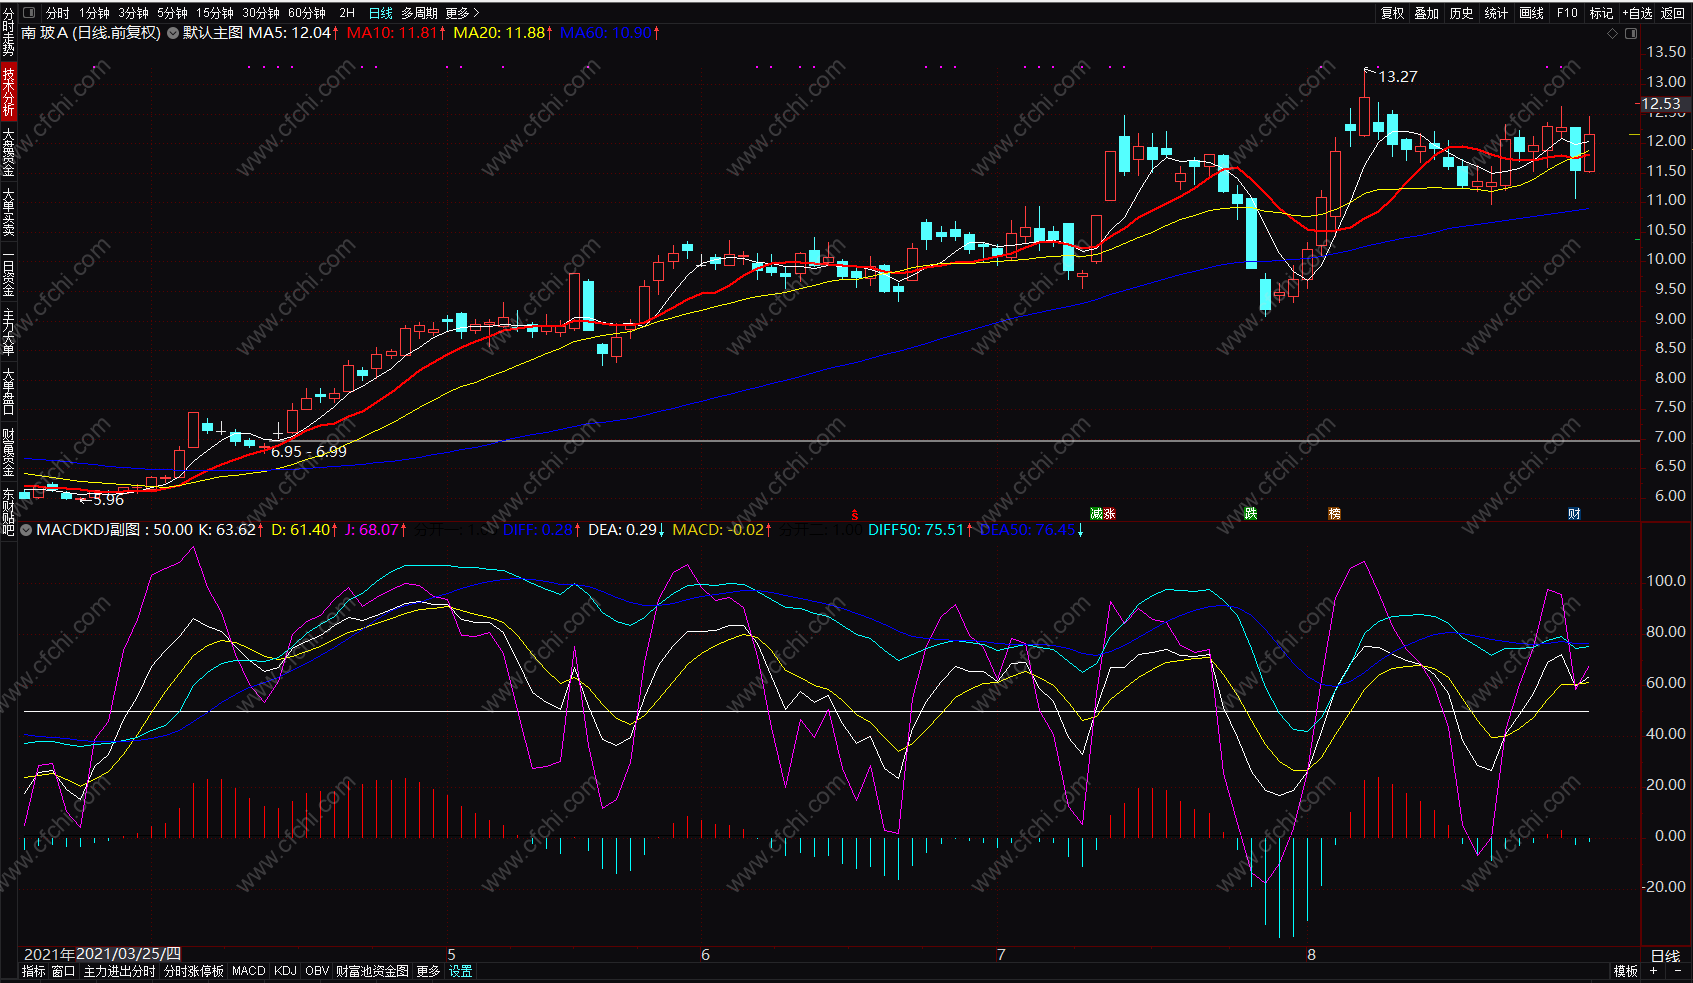Screen dimensions: 1693x983
Task: Select 分时涨停板 indicator
Action: tap(194, 971)
